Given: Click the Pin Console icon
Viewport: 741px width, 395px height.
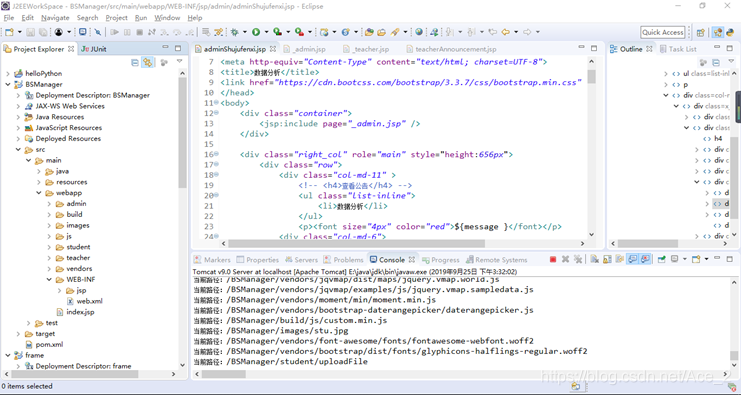Looking at the screenshot, I should pos(662,259).
